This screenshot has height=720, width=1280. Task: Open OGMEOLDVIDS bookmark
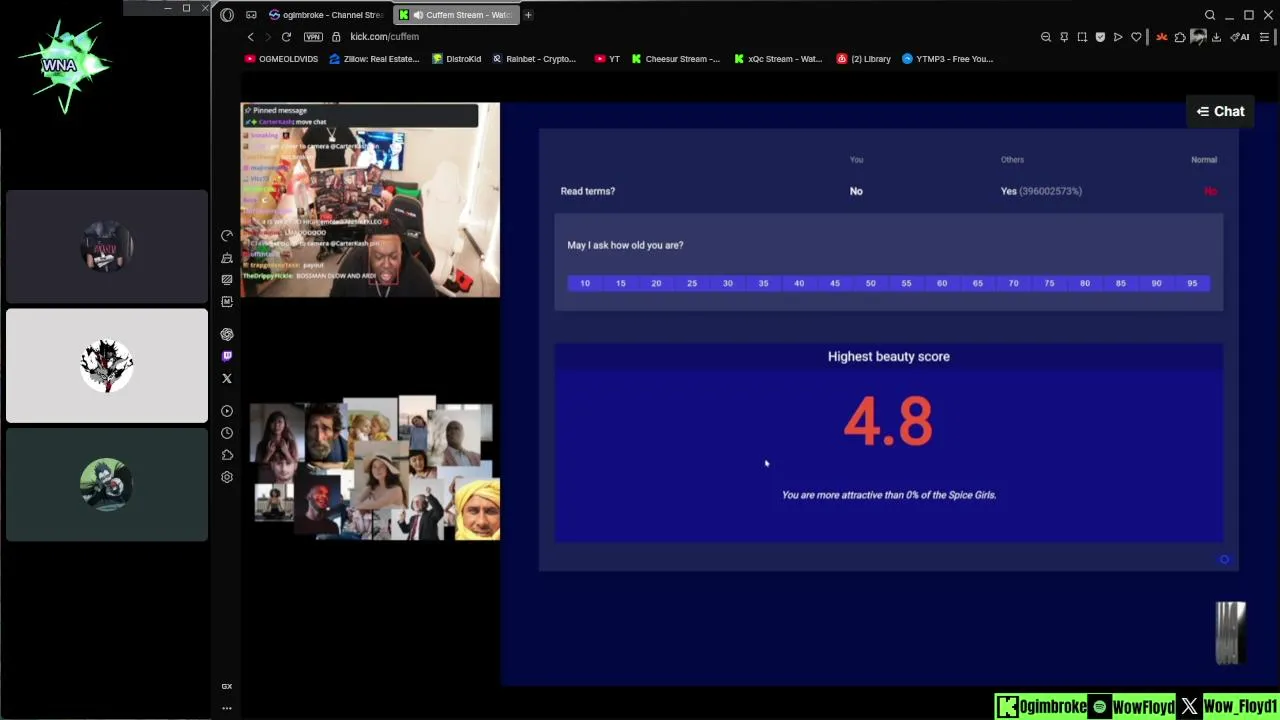(282, 59)
